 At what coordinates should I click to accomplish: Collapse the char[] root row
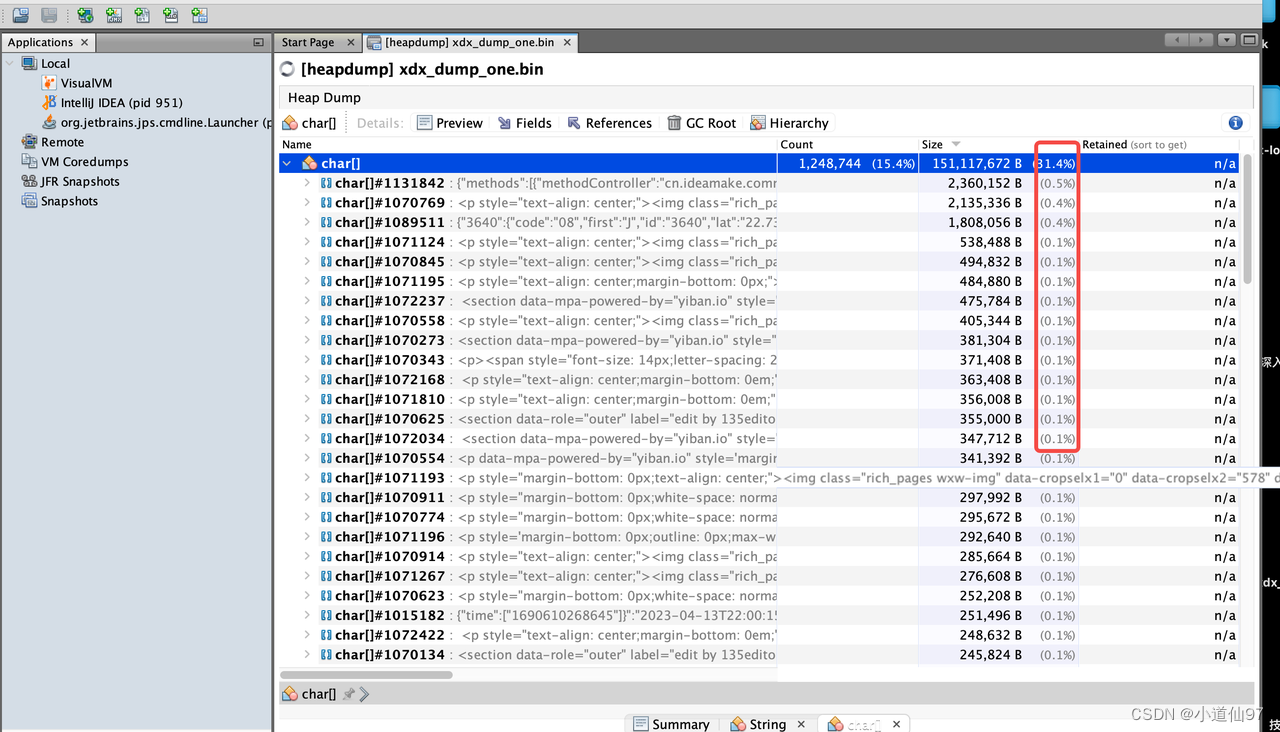(288, 163)
